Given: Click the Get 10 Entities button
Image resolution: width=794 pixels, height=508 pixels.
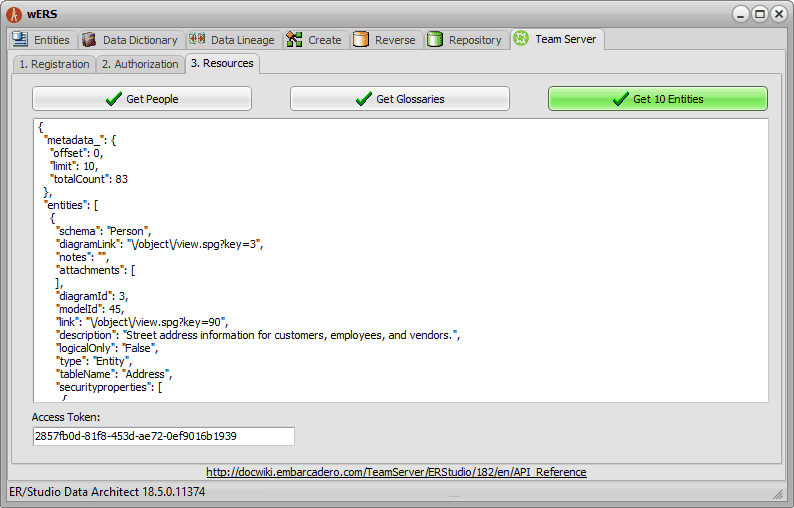Looking at the screenshot, I should [658, 98].
